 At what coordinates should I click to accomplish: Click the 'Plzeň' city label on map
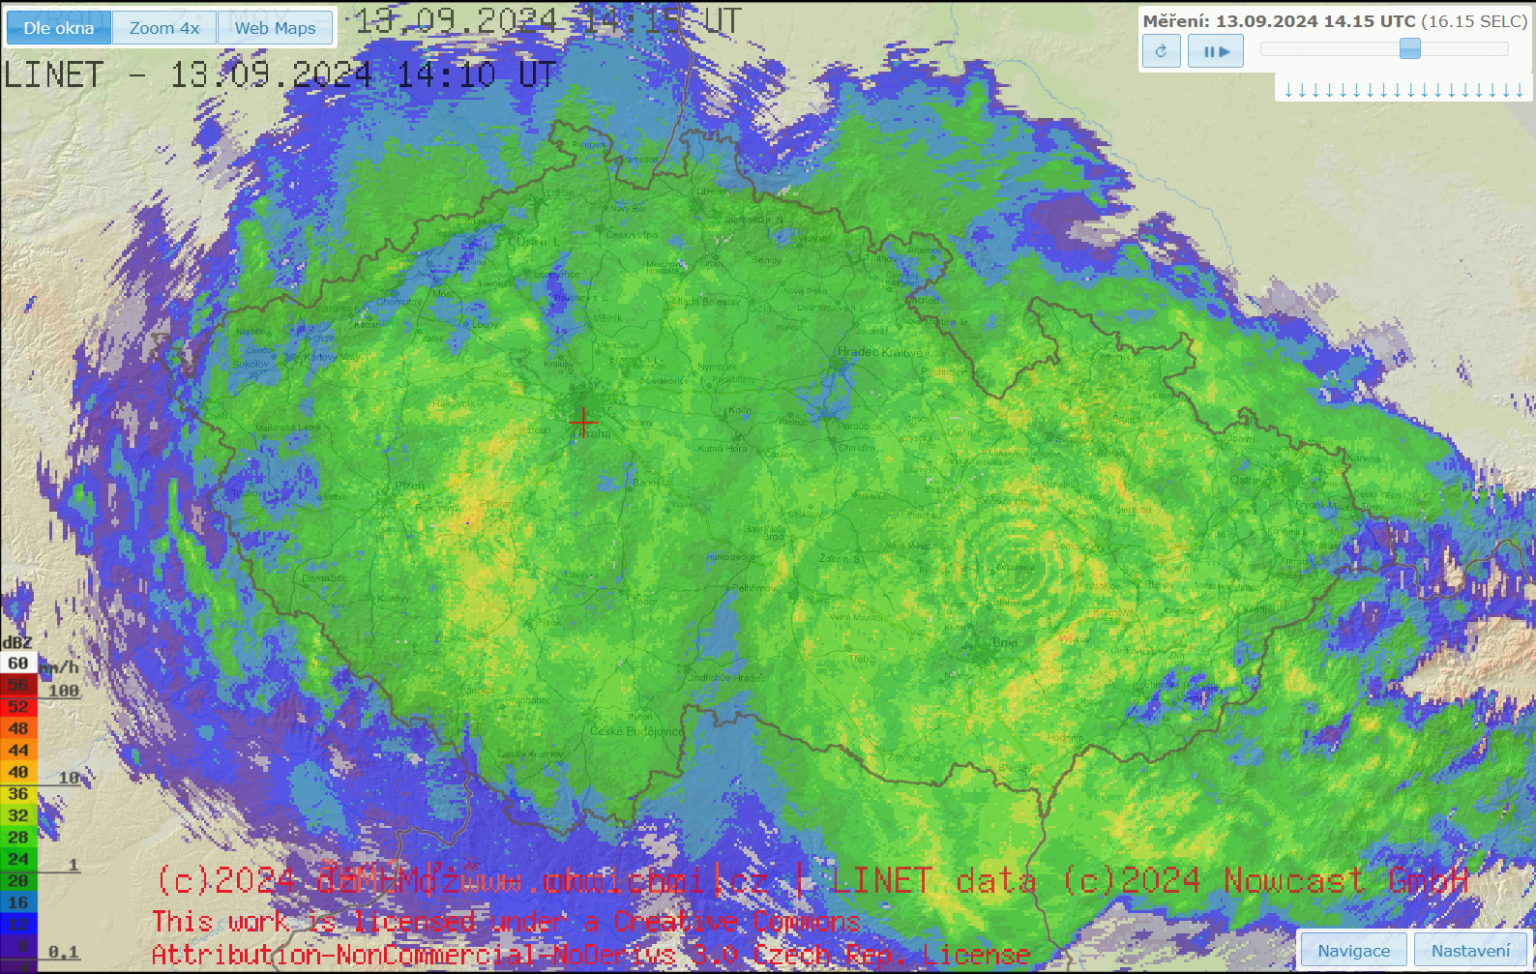[409, 486]
